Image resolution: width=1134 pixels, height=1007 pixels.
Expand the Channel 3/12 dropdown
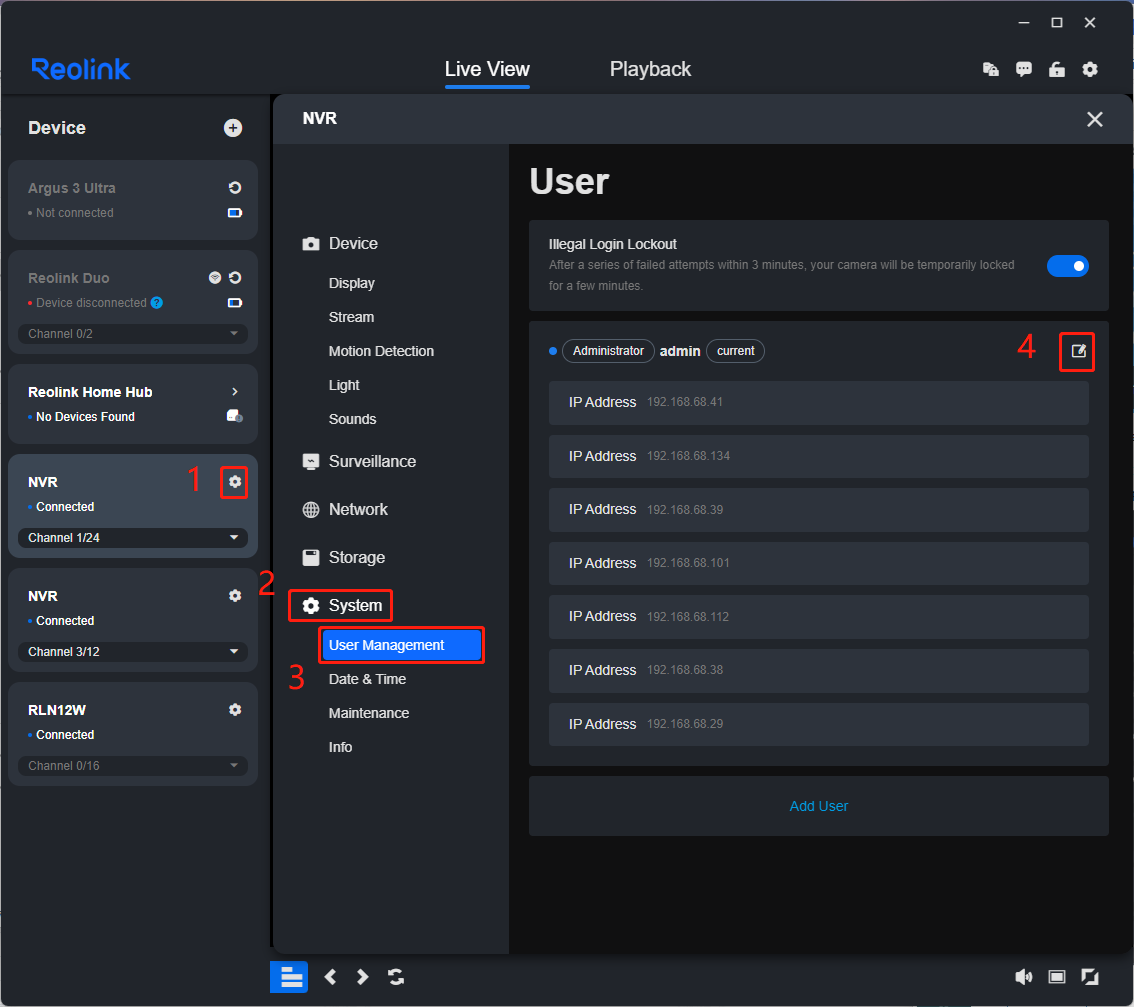click(133, 652)
